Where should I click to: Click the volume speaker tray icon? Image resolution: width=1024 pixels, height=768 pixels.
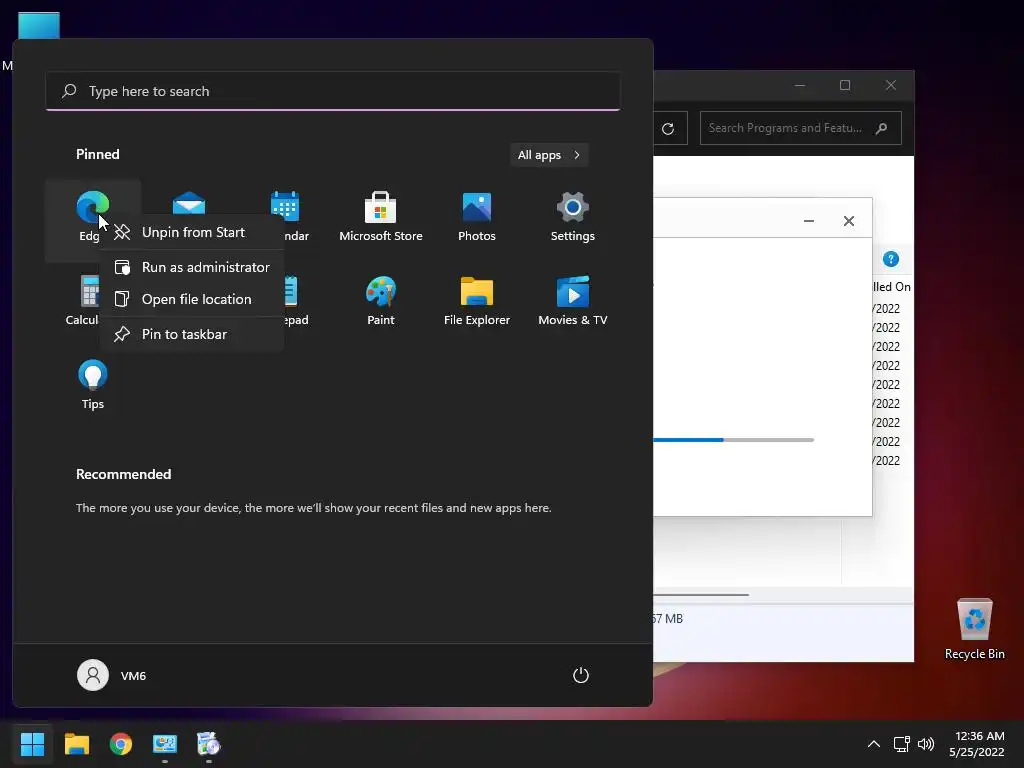coord(925,744)
